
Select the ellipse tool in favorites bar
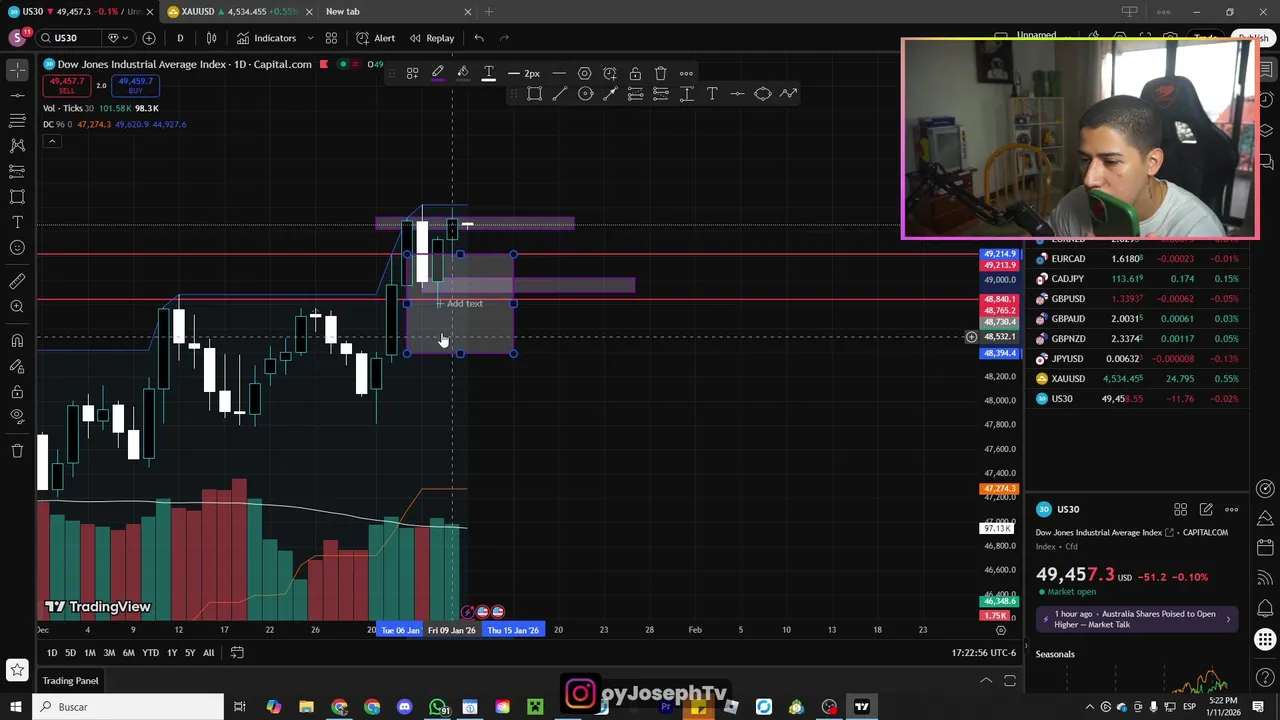[x=763, y=94]
